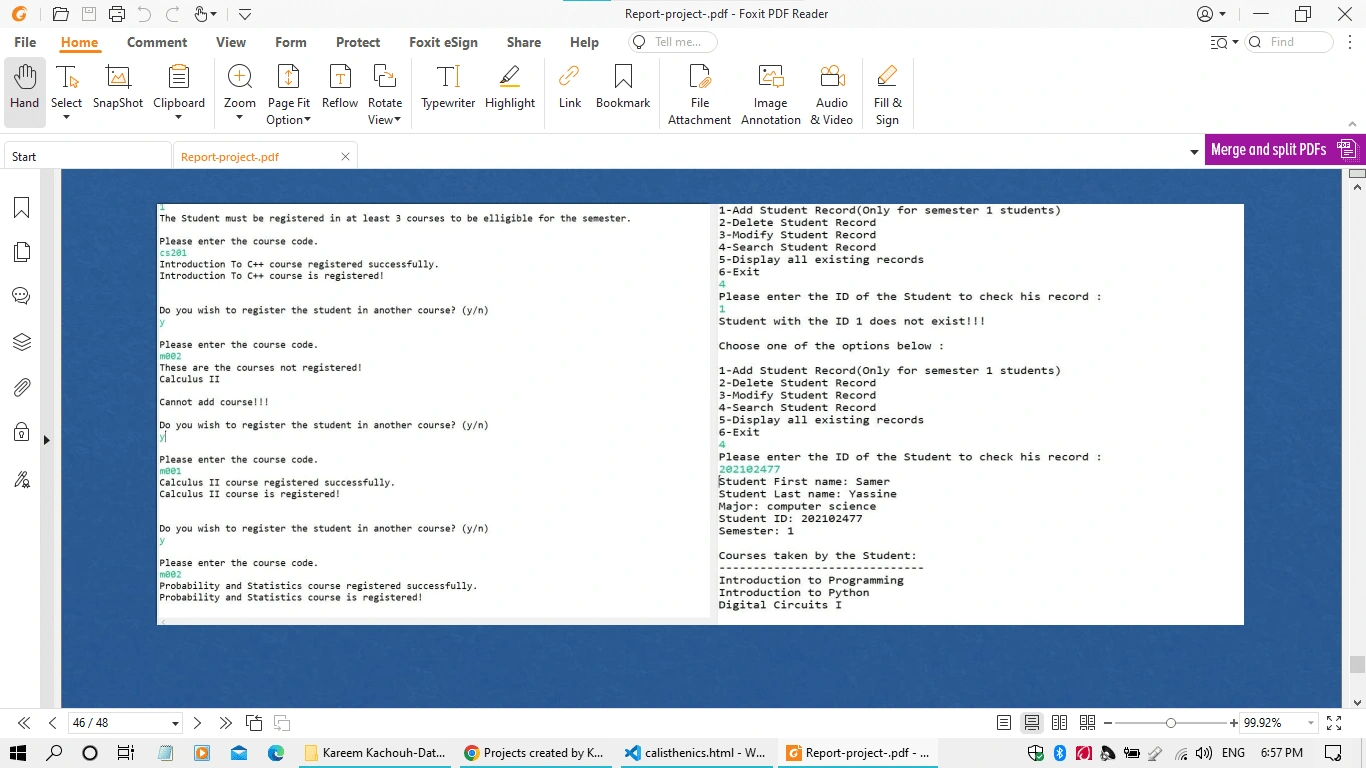Screen dimensions: 1366x768
Task: Go to first page
Action: [24, 723]
